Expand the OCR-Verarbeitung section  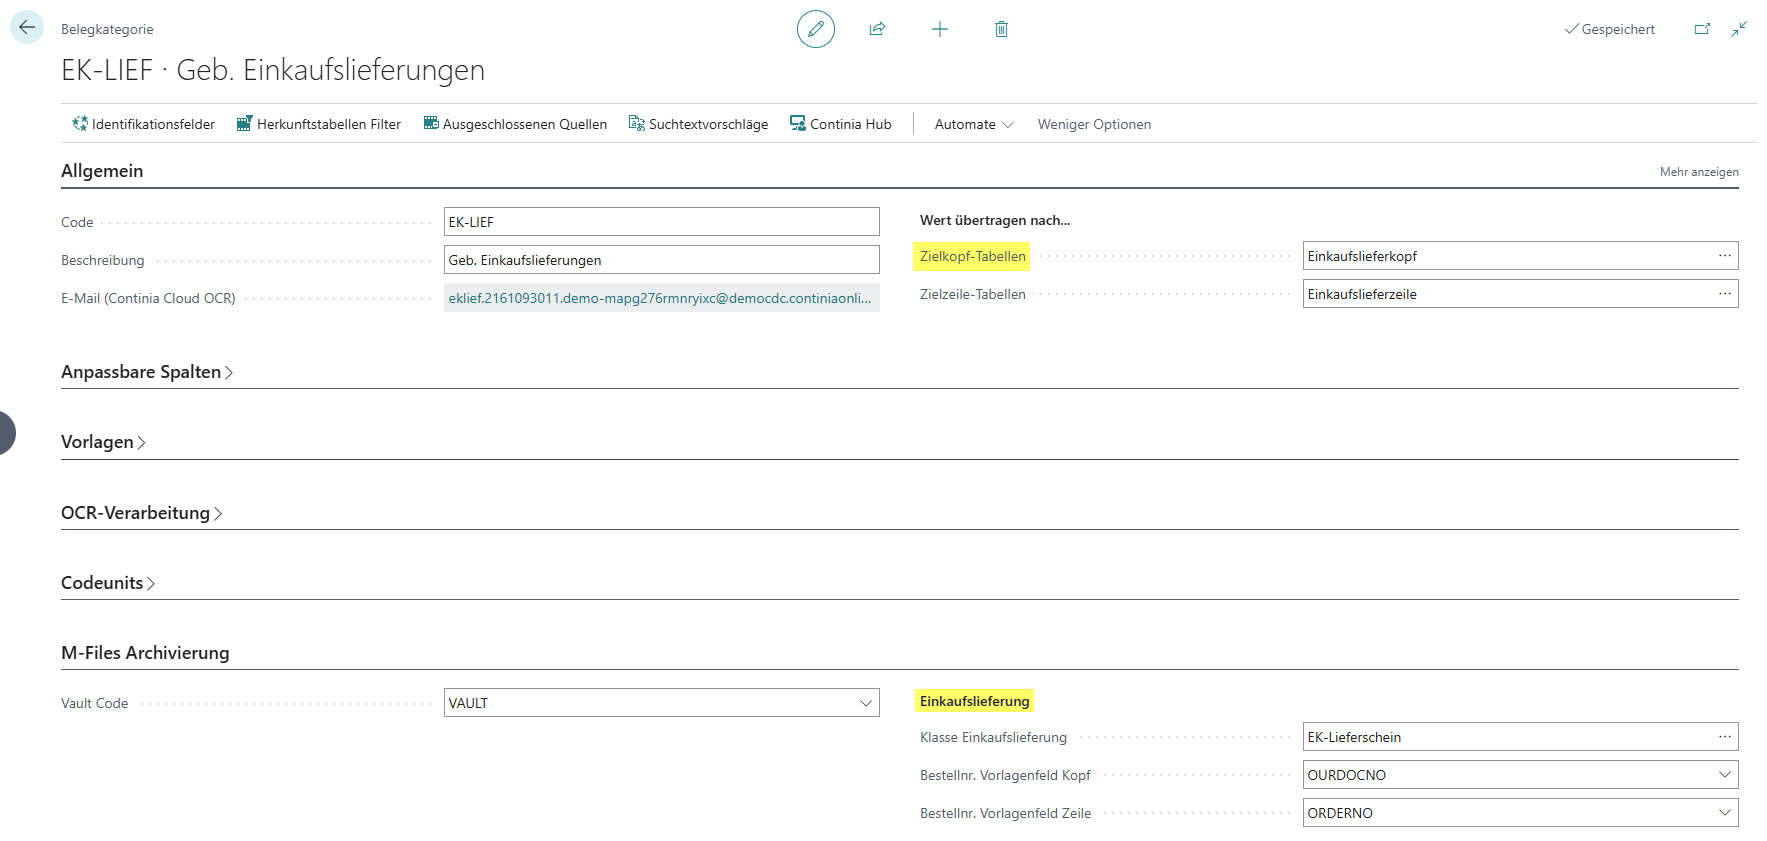click(x=141, y=513)
